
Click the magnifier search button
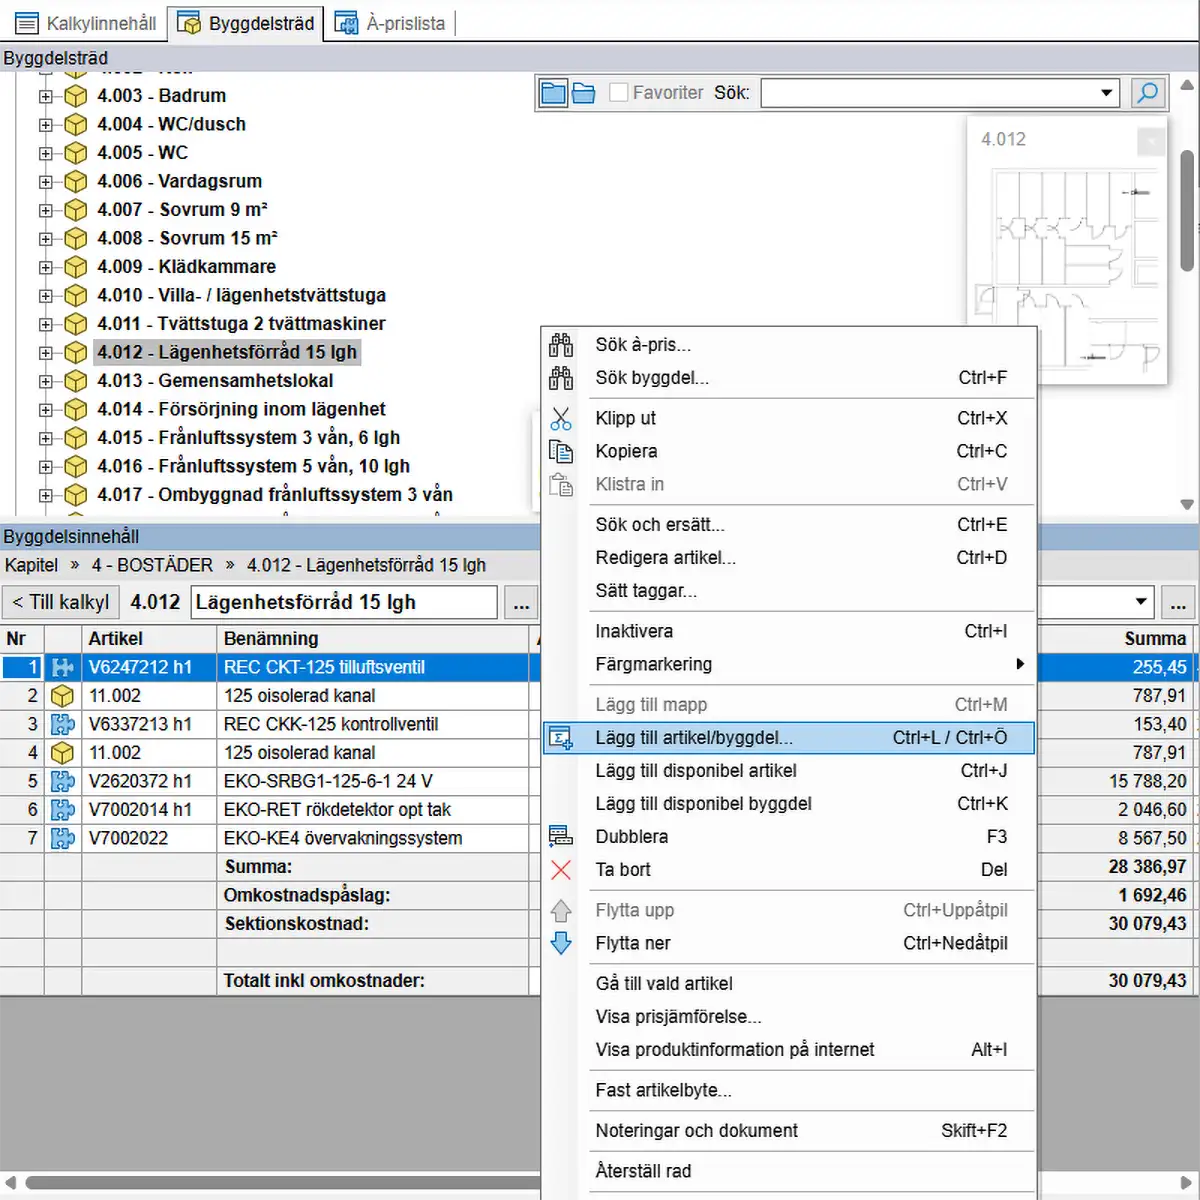tap(1148, 93)
